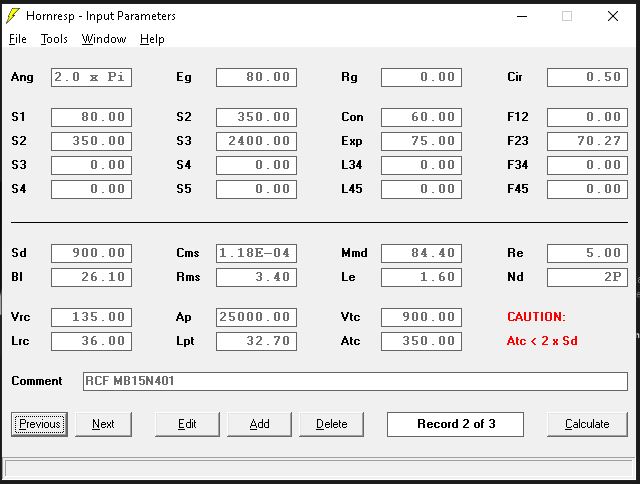Click the Add record button

click(x=259, y=424)
